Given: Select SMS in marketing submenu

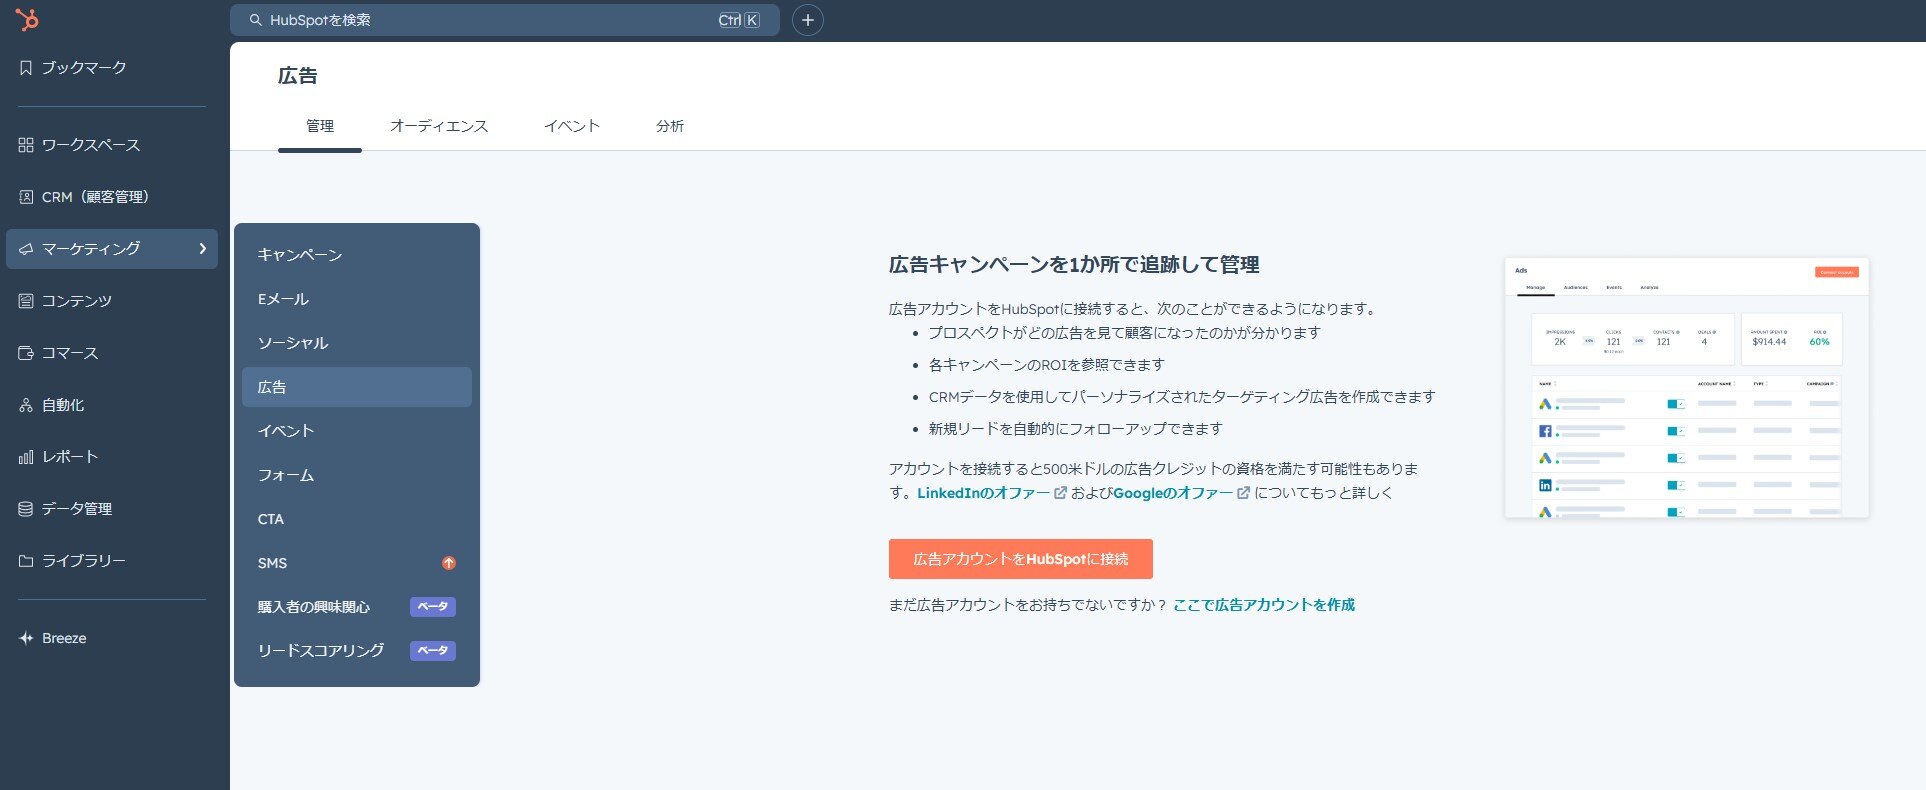Looking at the screenshot, I should pyautogui.click(x=357, y=563).
